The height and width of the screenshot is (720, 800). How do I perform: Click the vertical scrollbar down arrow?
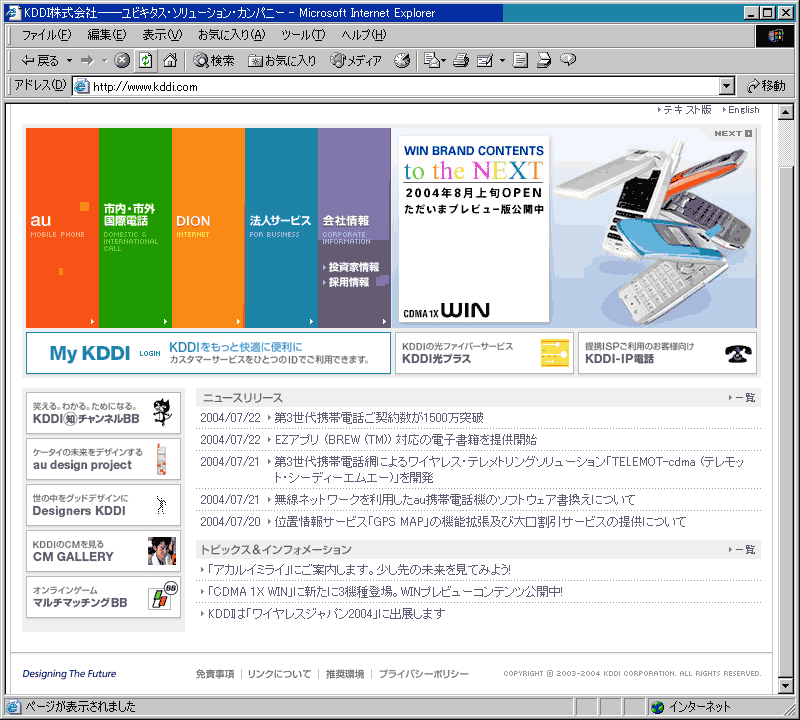tap(786, 686)
